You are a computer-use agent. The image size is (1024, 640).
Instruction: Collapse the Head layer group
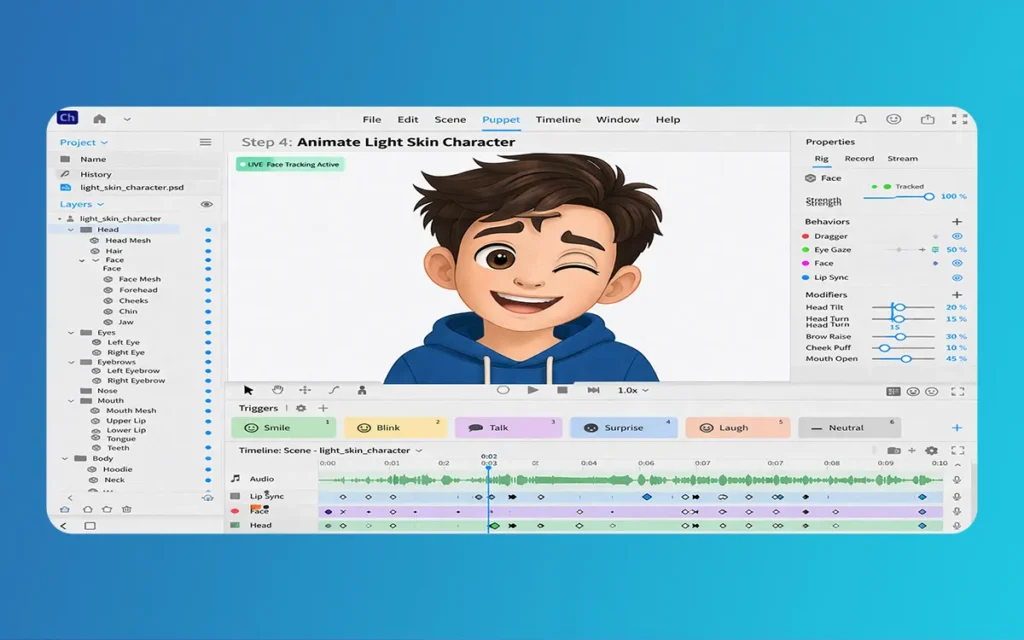click(x=71, y=230)
